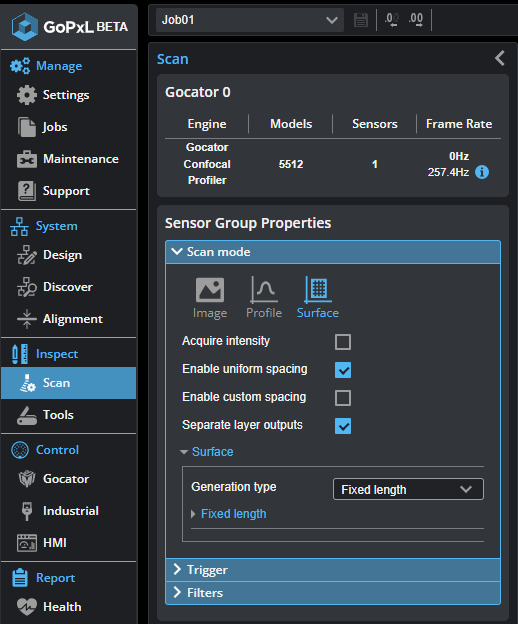Select the Image scan mode icon
The image size is (518, 624).
[x=210, y=290]
